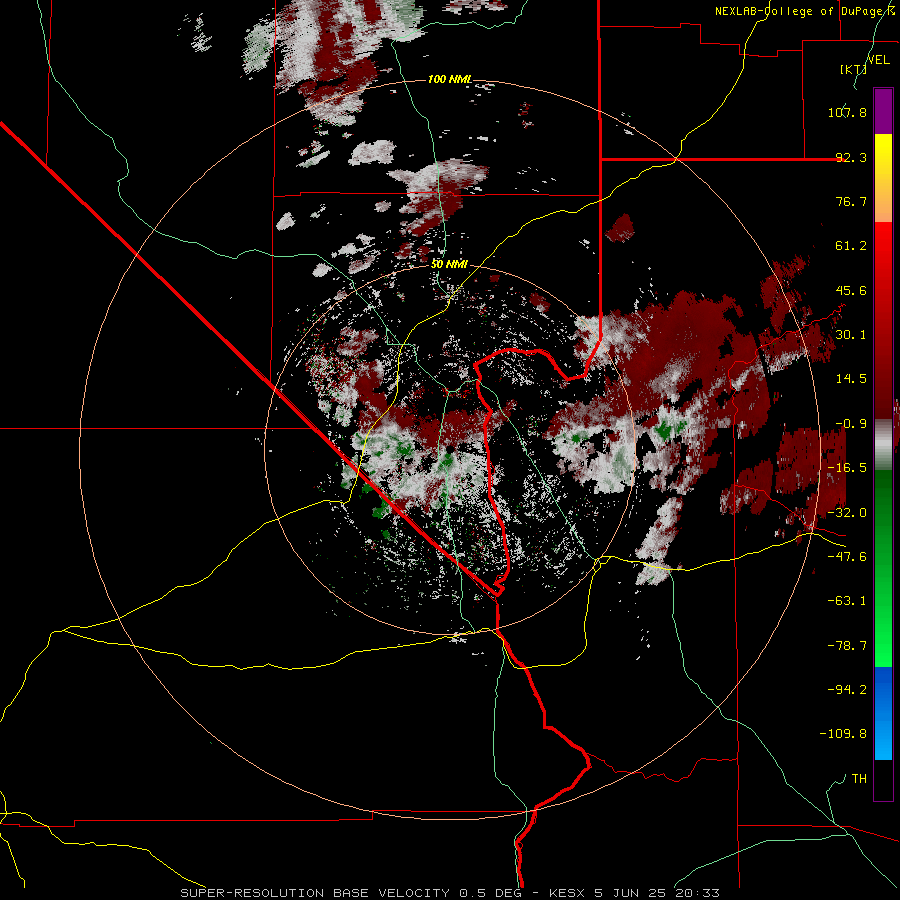Image resolution: width=900 pixels, height=900 pixels.
Task: Click the 107.8 velocity scale value
Action: (x=847, y=112)
